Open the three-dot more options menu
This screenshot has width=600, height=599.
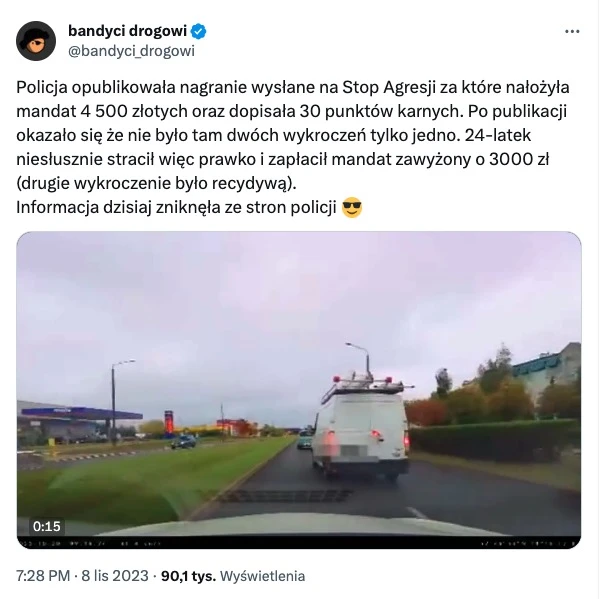coord(572,31)
